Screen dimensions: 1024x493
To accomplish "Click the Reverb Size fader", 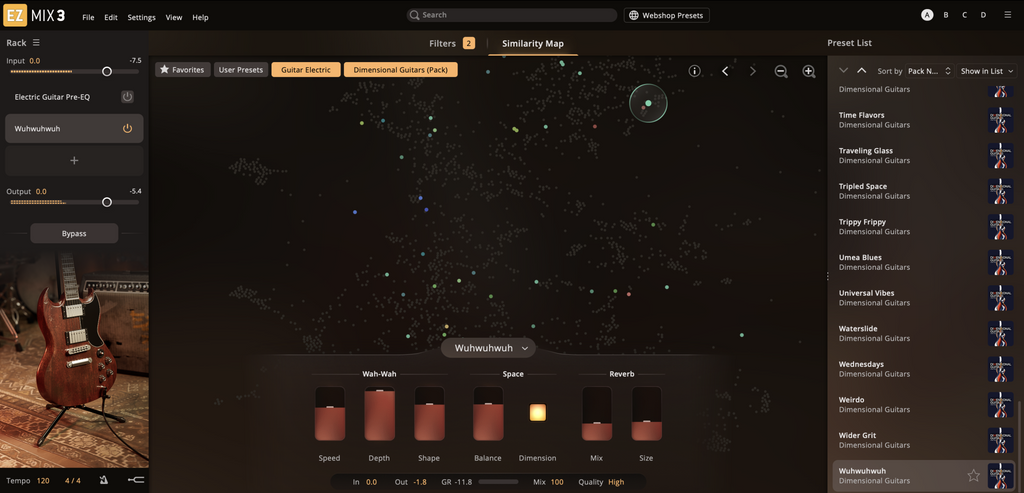I will pyautogui.click(x=647, y=413).
